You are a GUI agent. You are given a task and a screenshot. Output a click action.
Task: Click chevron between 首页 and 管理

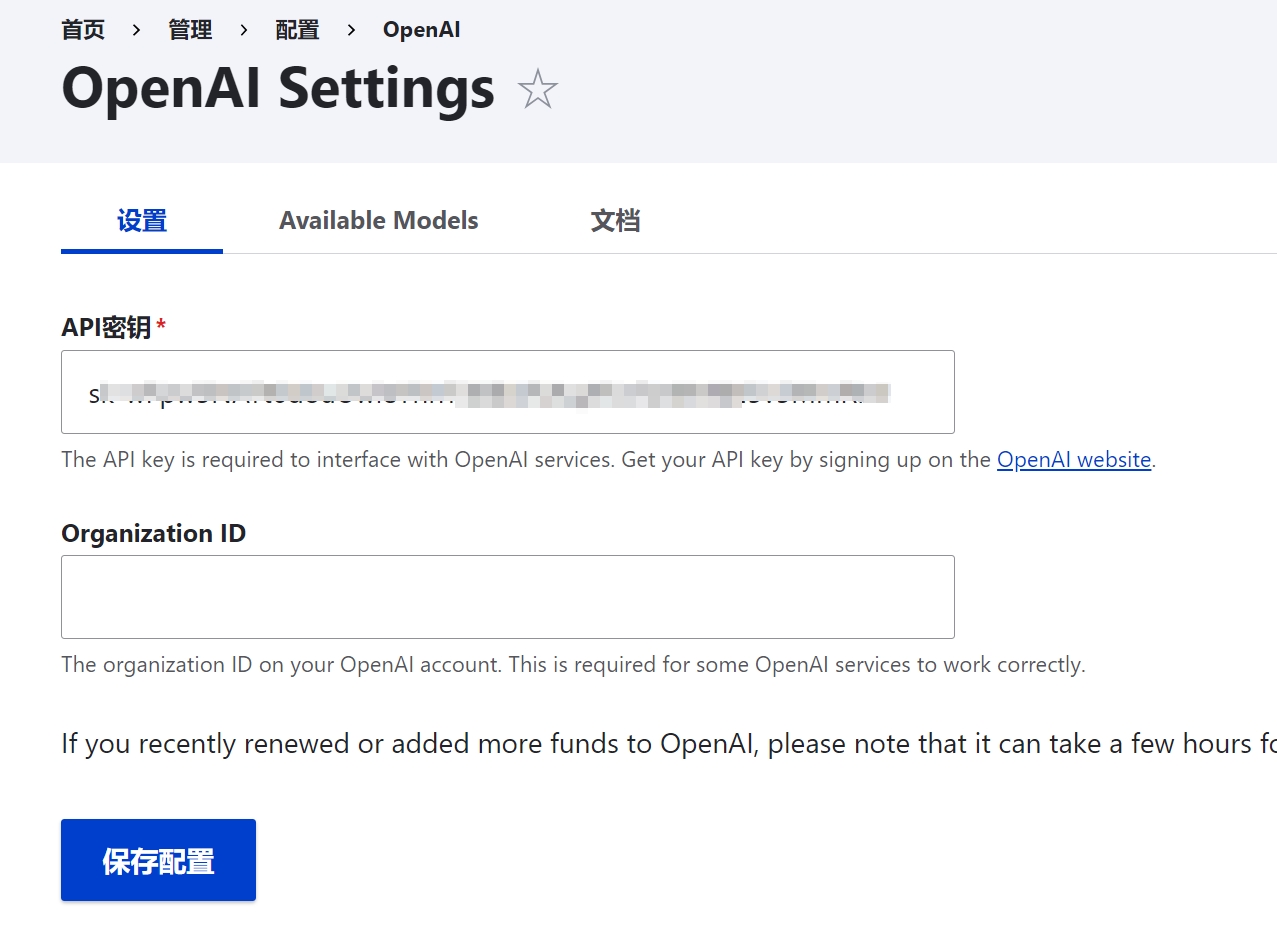click(137, 31)
